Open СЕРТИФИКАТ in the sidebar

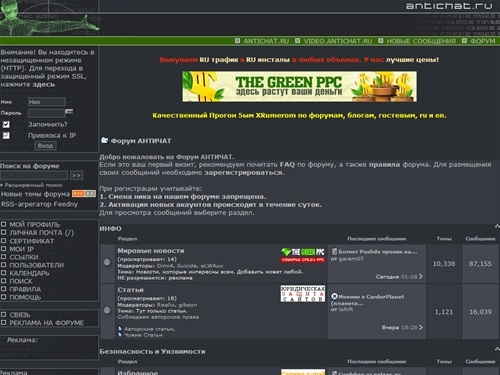[32, 241]
